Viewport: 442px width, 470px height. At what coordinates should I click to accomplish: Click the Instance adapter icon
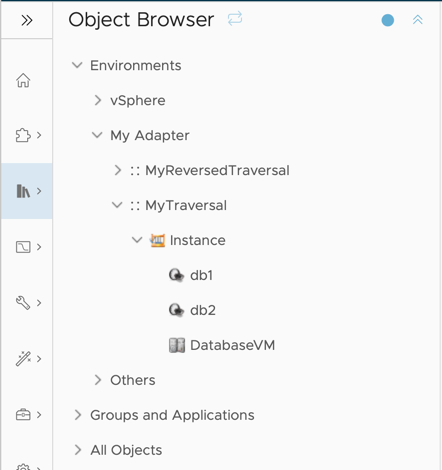pyautogui.click(x=157, y=240)
